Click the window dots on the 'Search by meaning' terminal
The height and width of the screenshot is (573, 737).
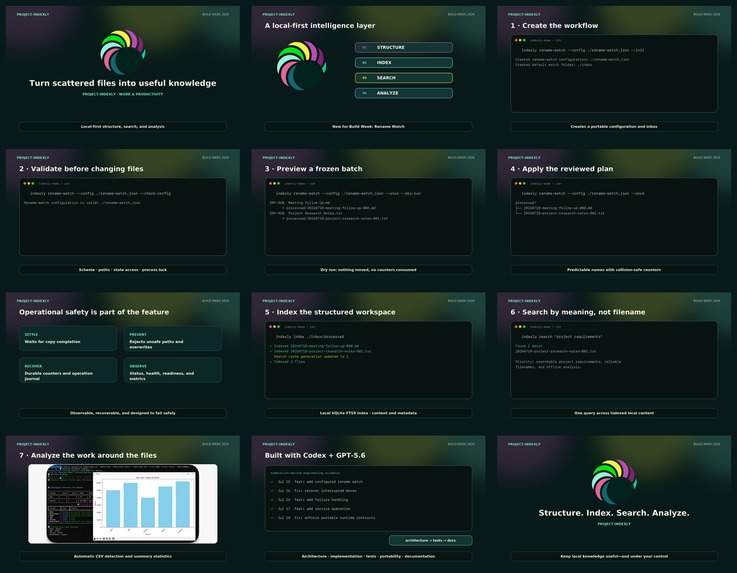520,327
